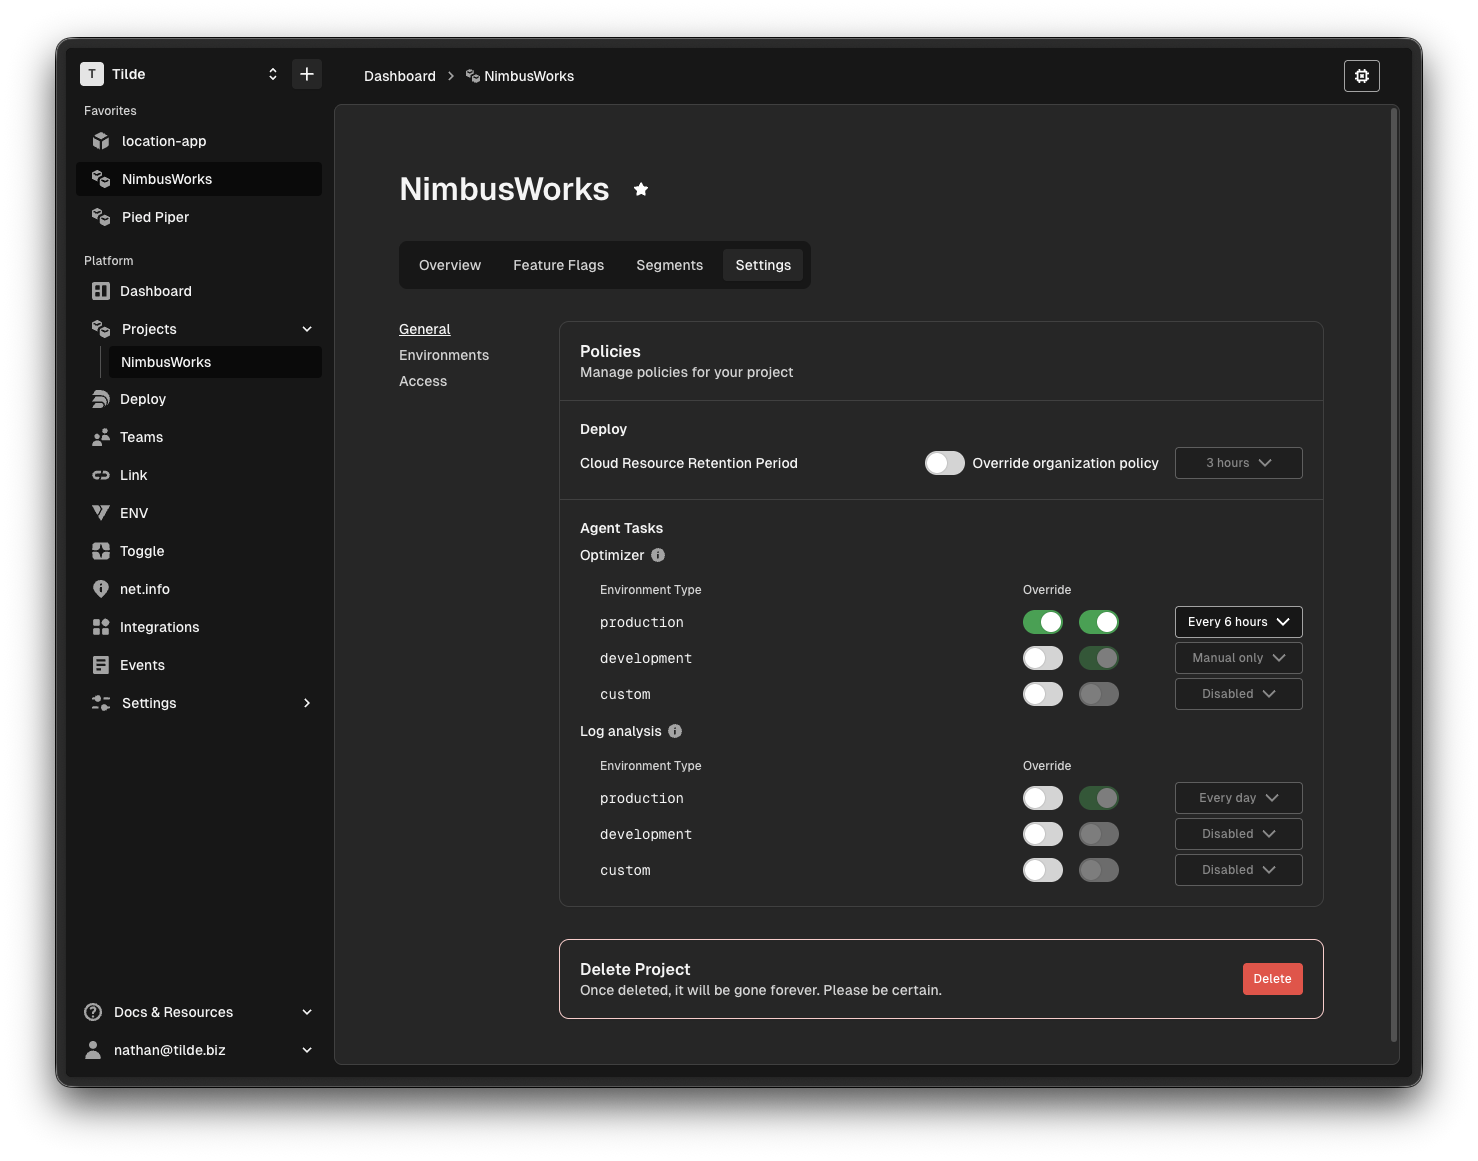The height and width of the screenshot is (1161, 1478).
Task: Open Log analysis custom Disabled dropdown
Action: click(1239, 870)
